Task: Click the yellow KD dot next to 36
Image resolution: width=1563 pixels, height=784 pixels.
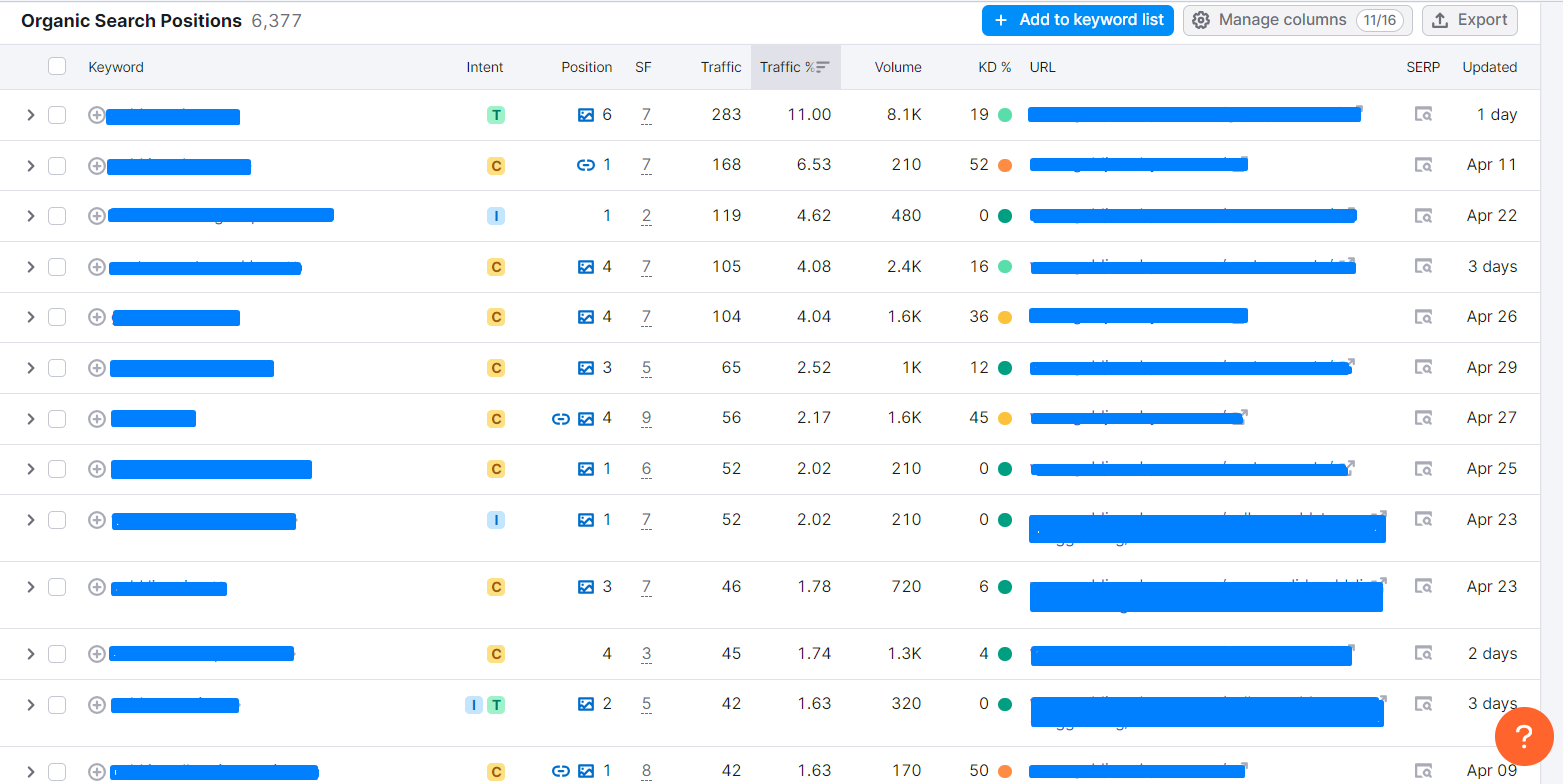Action: (1005, 317)
